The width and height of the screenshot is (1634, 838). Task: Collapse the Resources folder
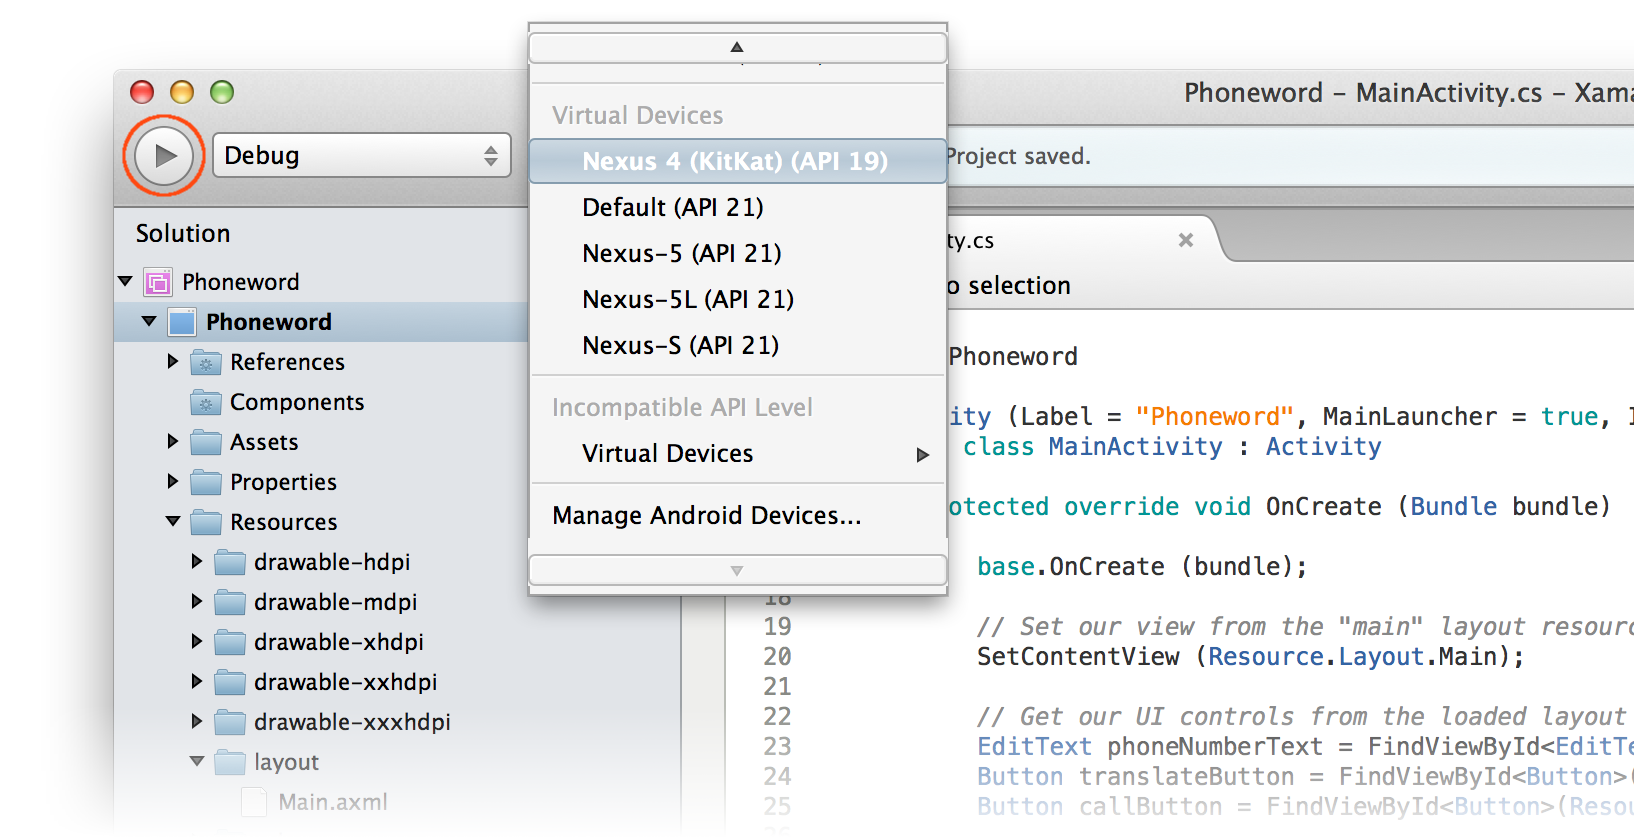(173, 521)
